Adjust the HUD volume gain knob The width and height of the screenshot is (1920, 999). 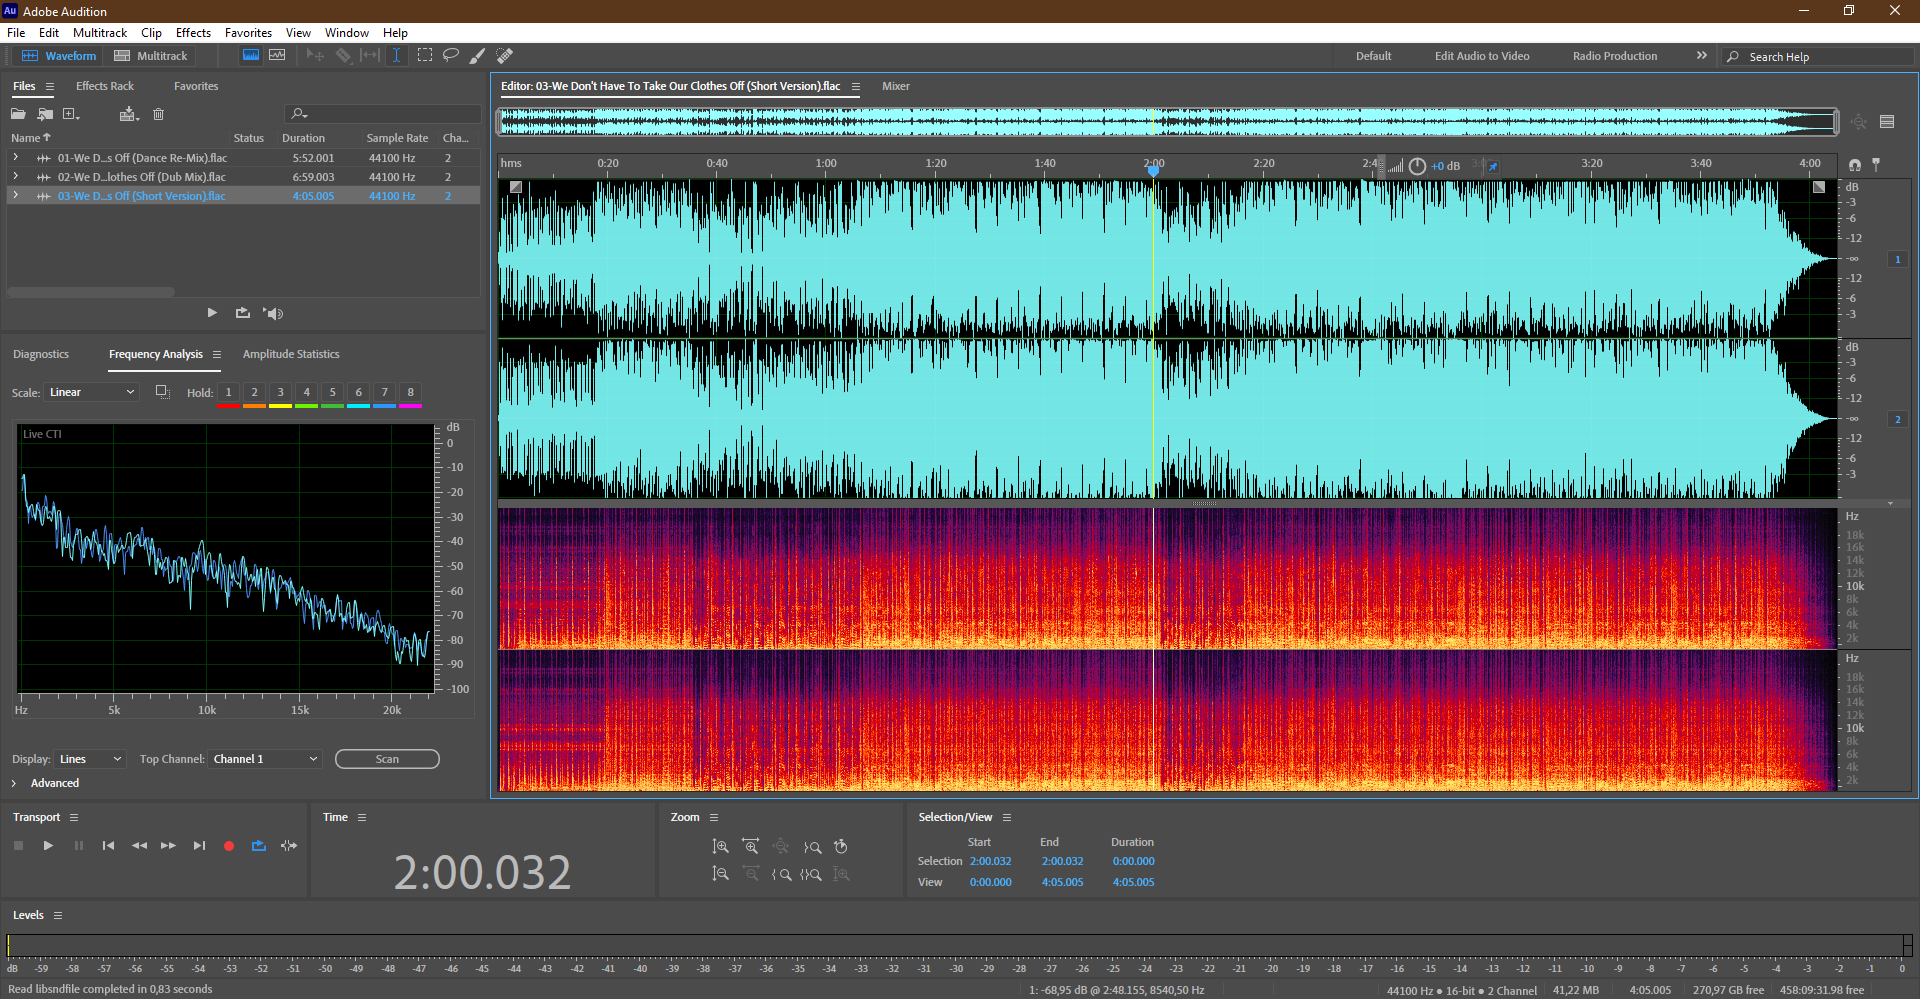point(1417,166)
